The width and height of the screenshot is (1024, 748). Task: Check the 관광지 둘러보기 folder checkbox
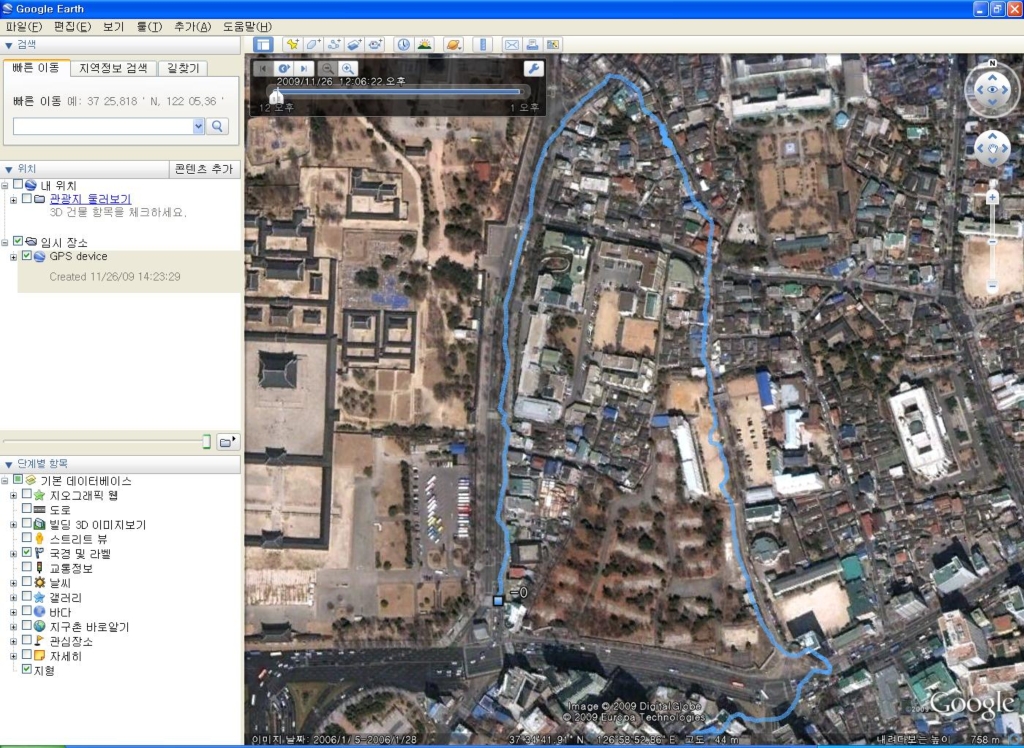pos(27,199)
